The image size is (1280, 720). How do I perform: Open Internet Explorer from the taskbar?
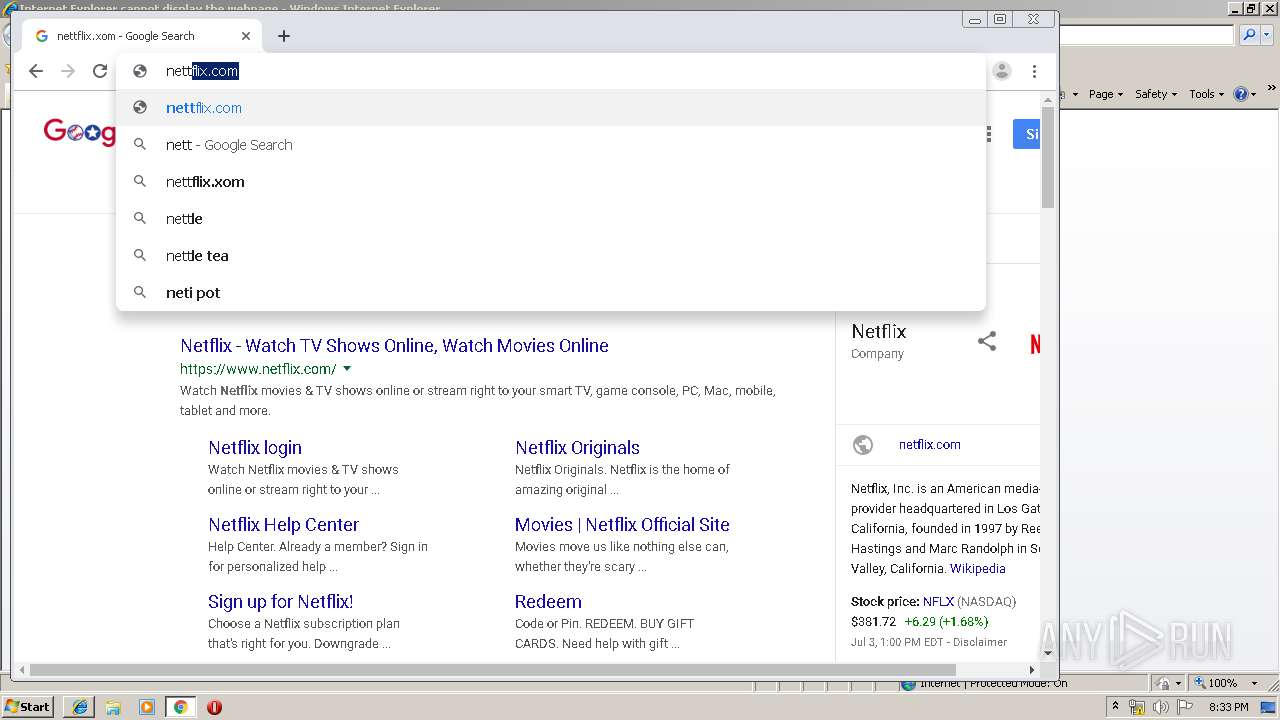79,707
